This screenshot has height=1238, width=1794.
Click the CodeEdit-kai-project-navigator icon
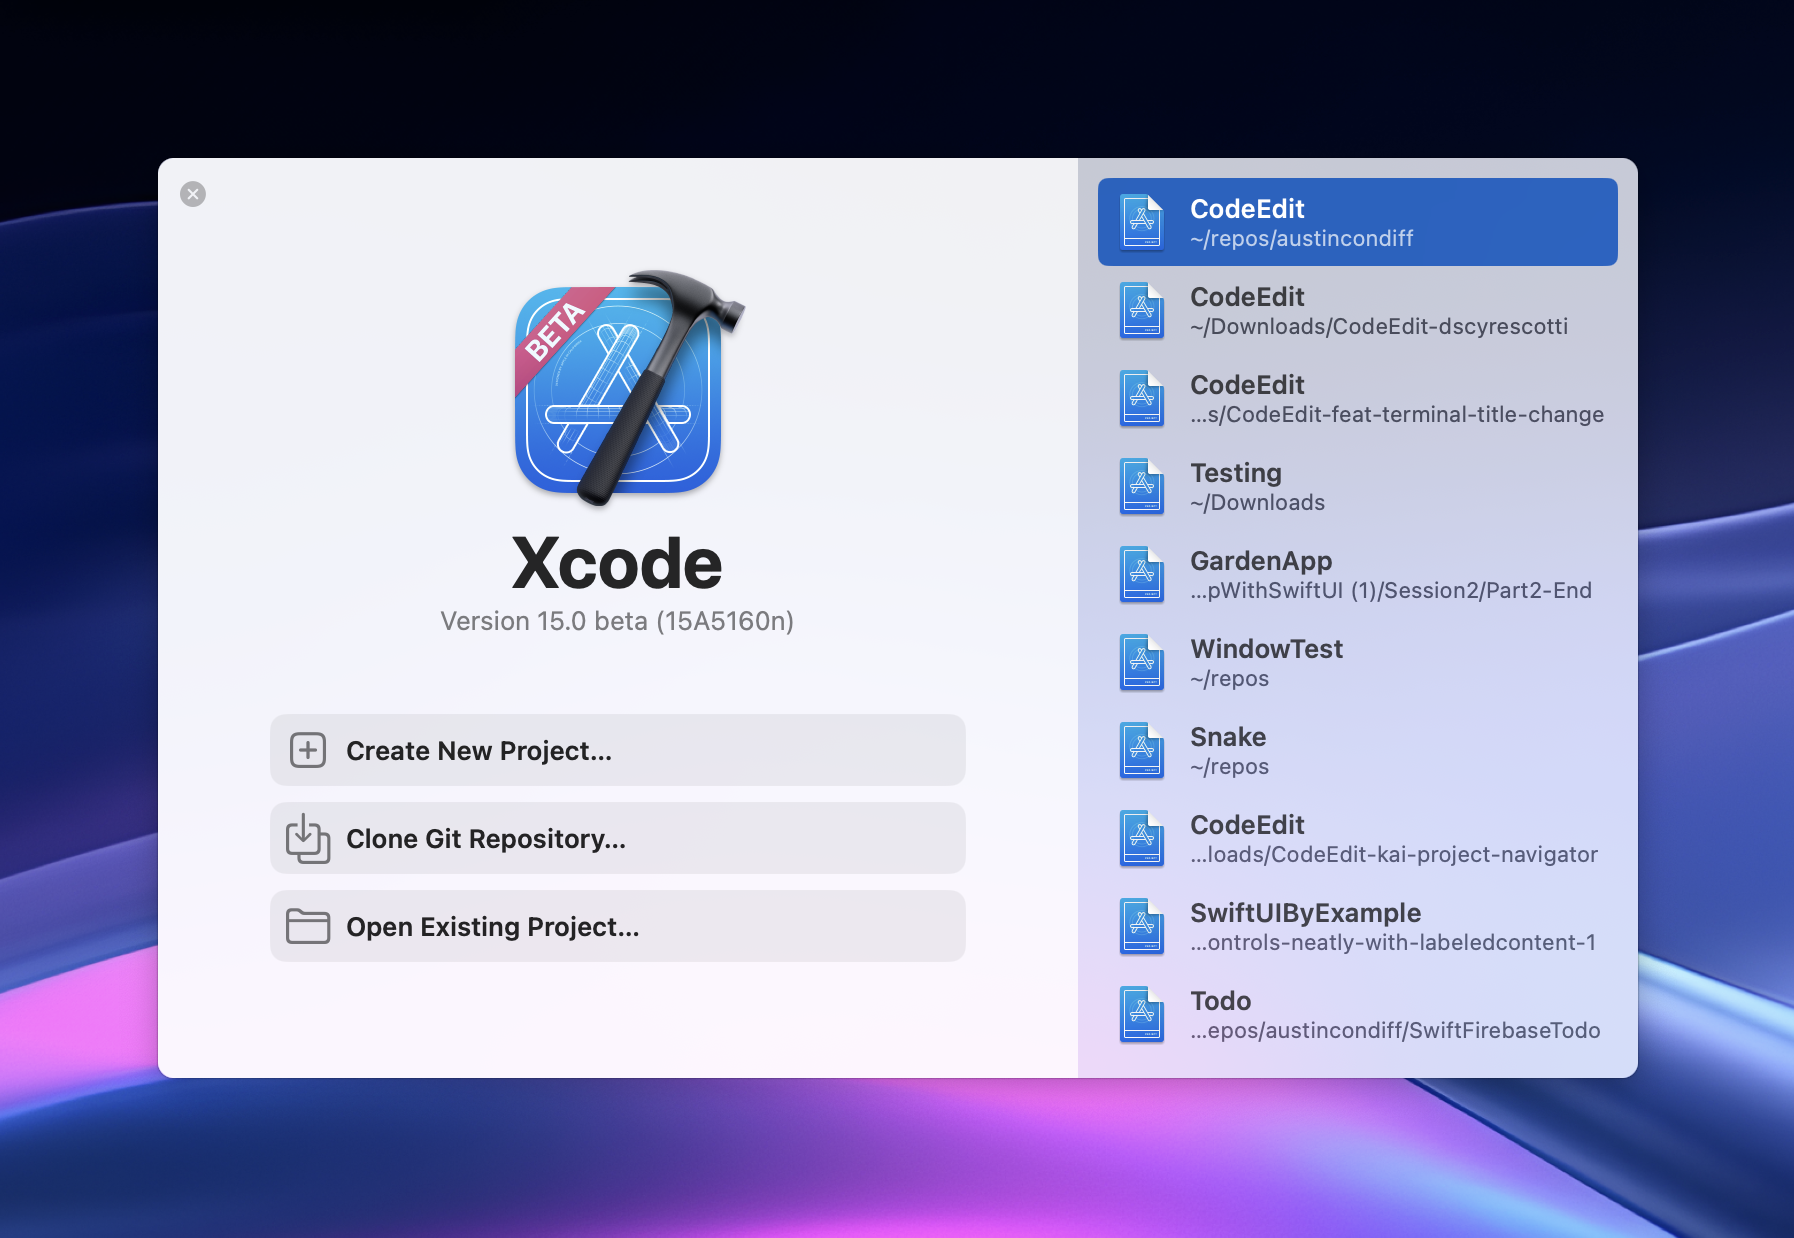click(x=1141, y=838)
